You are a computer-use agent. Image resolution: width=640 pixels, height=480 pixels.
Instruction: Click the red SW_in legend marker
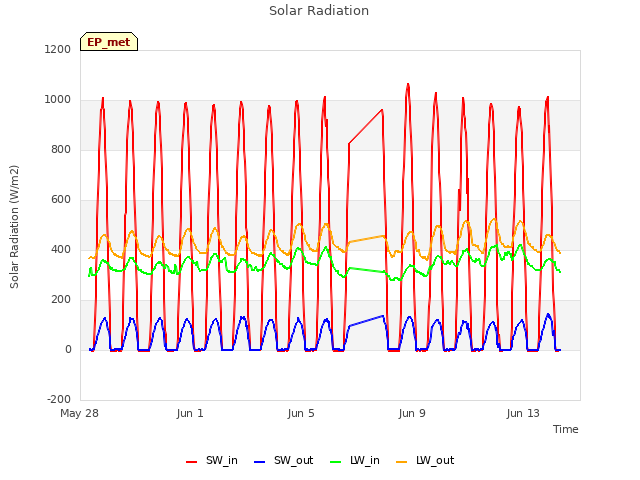pos(191,462)
